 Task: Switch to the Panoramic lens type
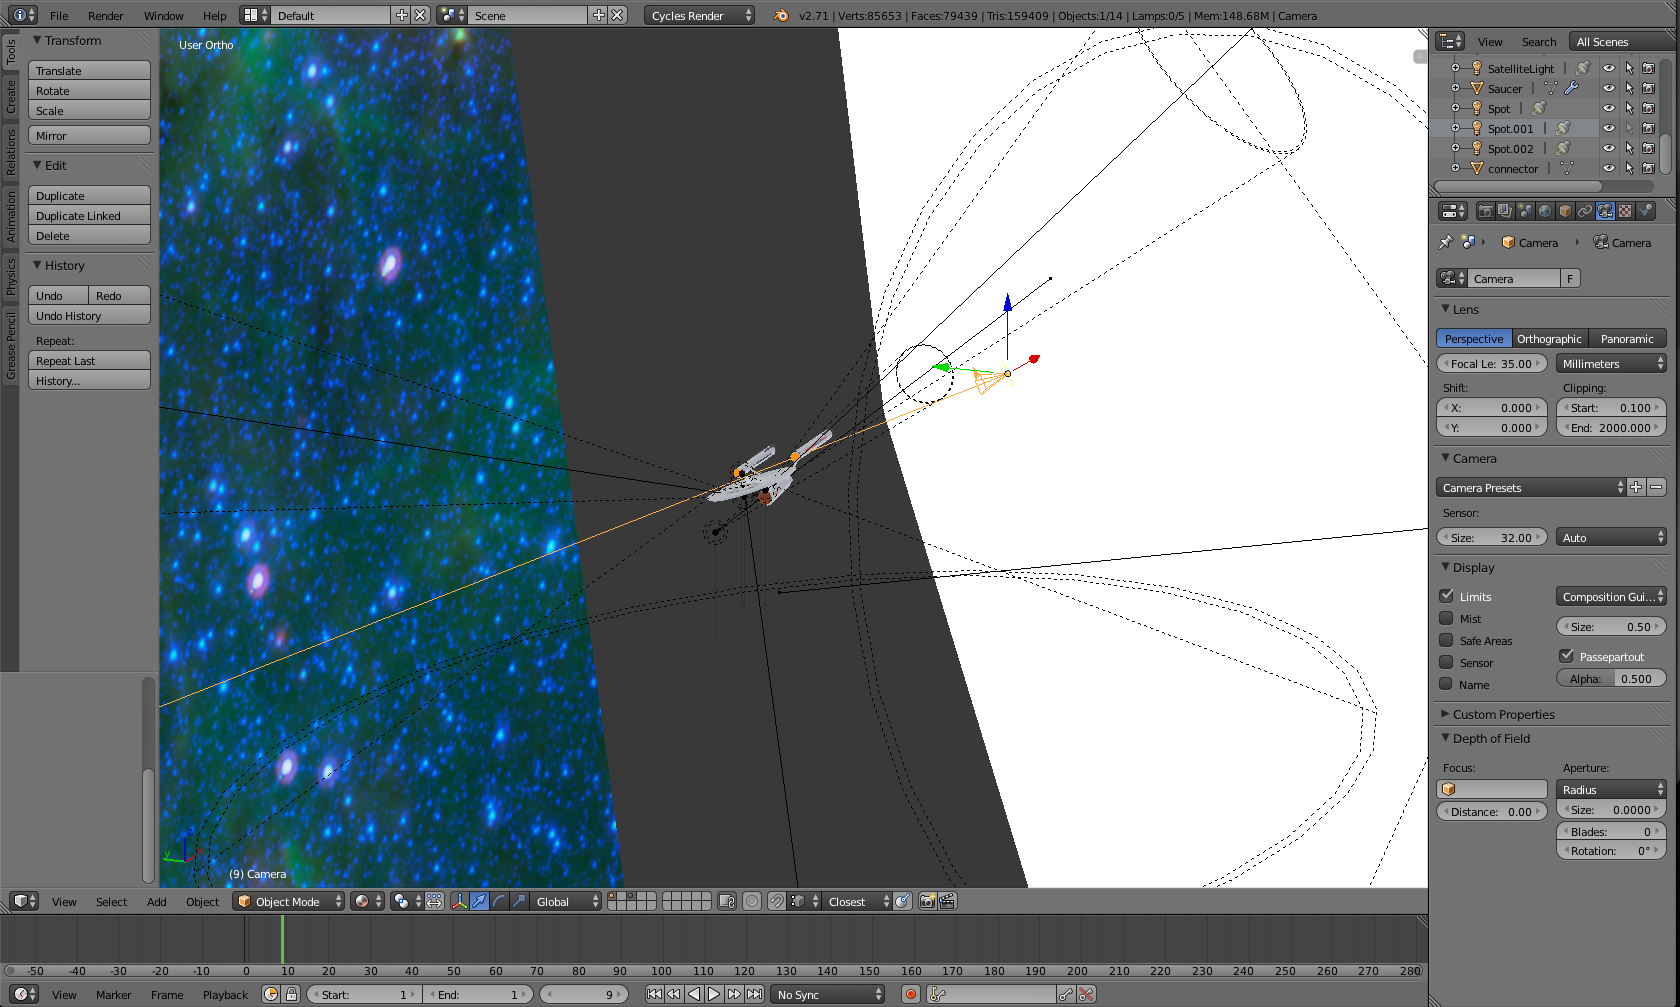tap(1627, 339)
